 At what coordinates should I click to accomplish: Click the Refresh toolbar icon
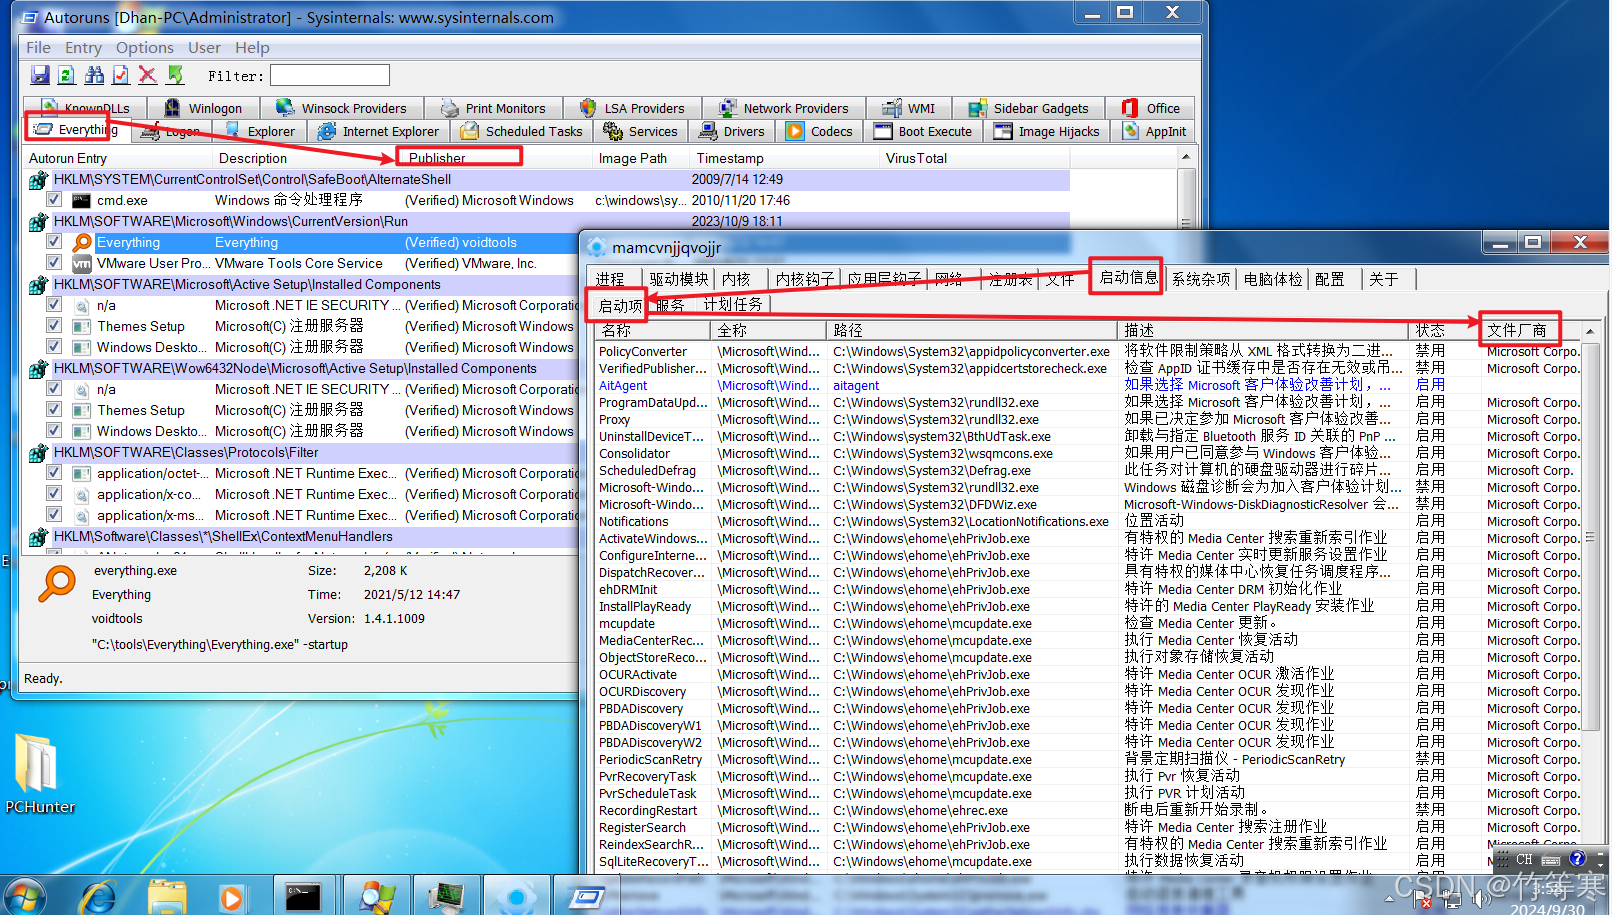tap(67, 75)
